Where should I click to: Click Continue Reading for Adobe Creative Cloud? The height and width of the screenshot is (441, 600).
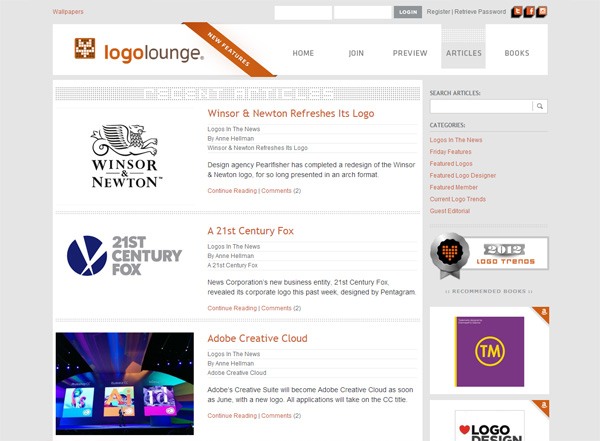click(x=232, y=416)
